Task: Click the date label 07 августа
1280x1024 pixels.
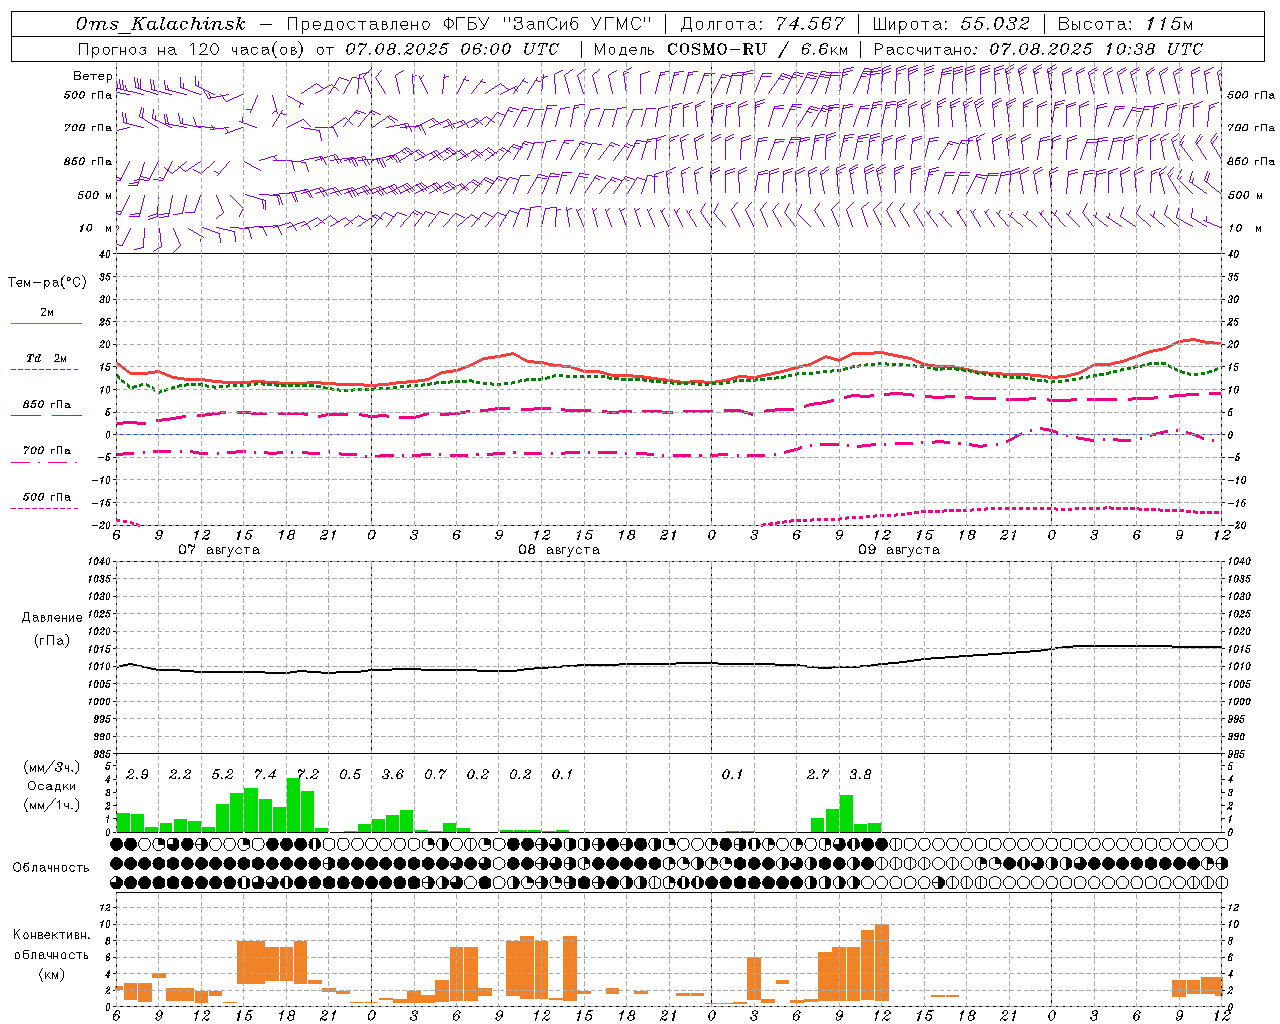Action: click(218, 550)
